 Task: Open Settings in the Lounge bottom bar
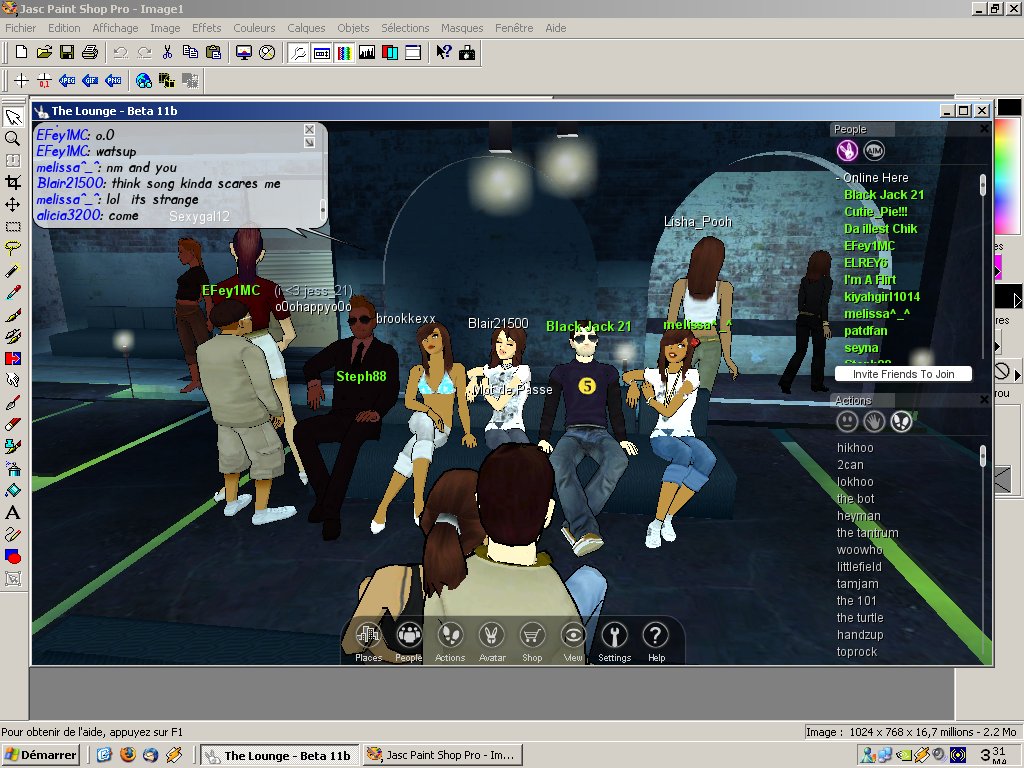pos(615,642)
